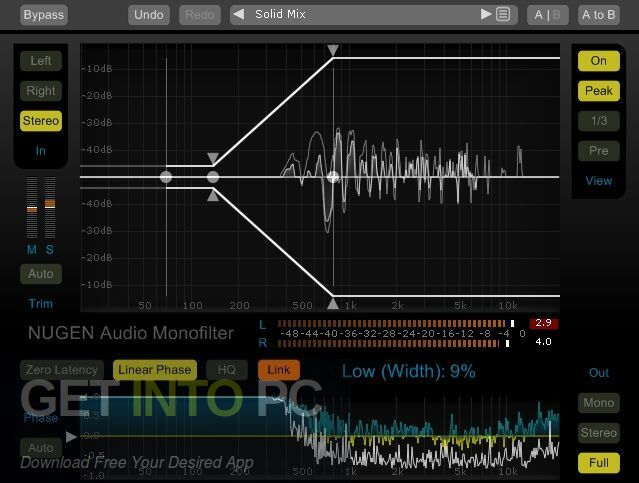Click the Phase label
Screen dimensions: 639x483
(x=41, y=418)
